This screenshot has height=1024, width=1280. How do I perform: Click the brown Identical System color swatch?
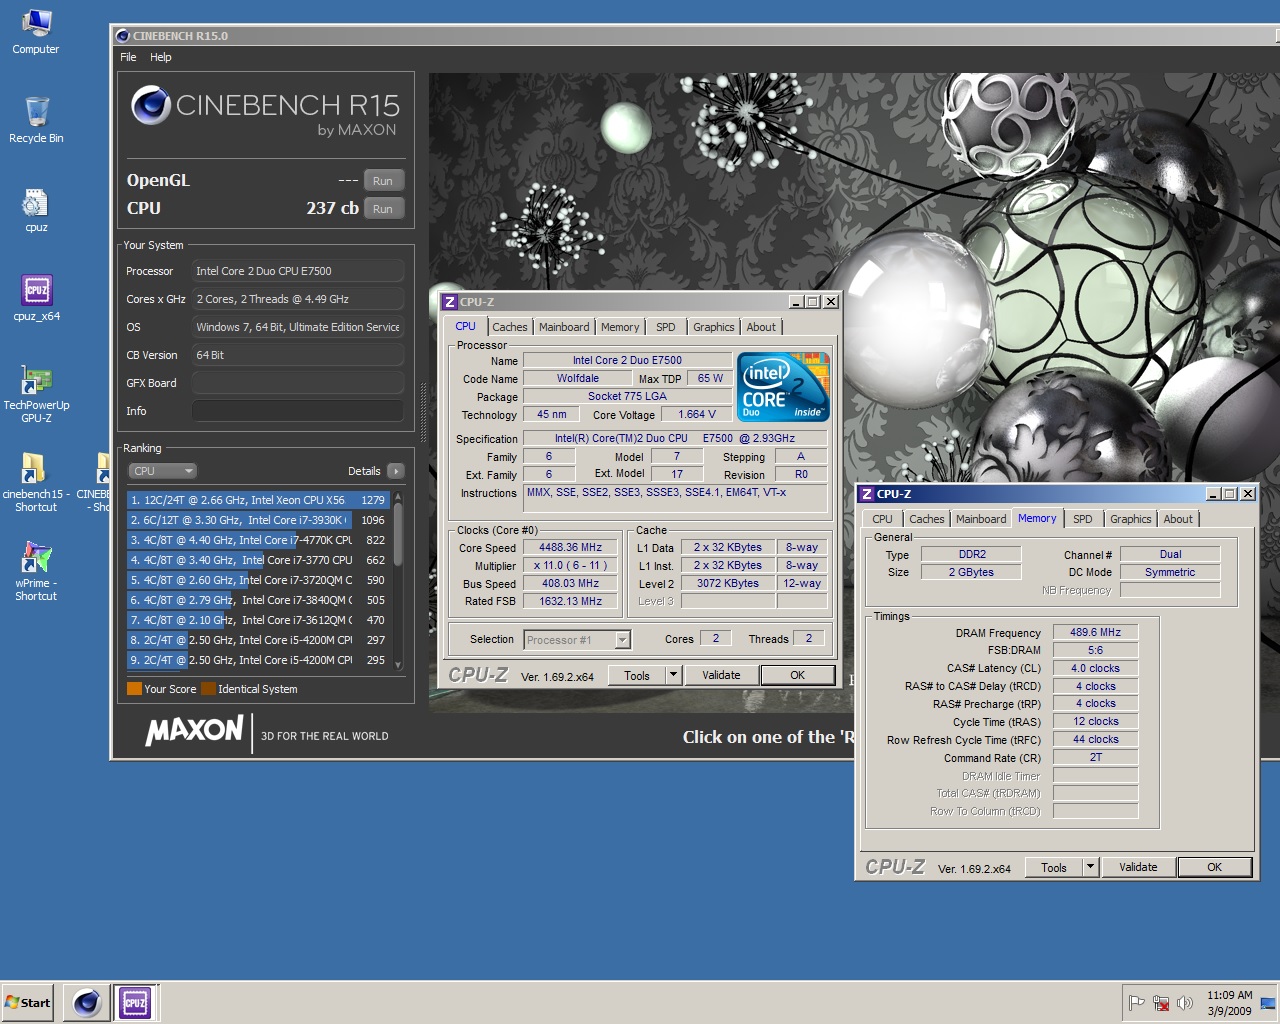pos(208,689)
